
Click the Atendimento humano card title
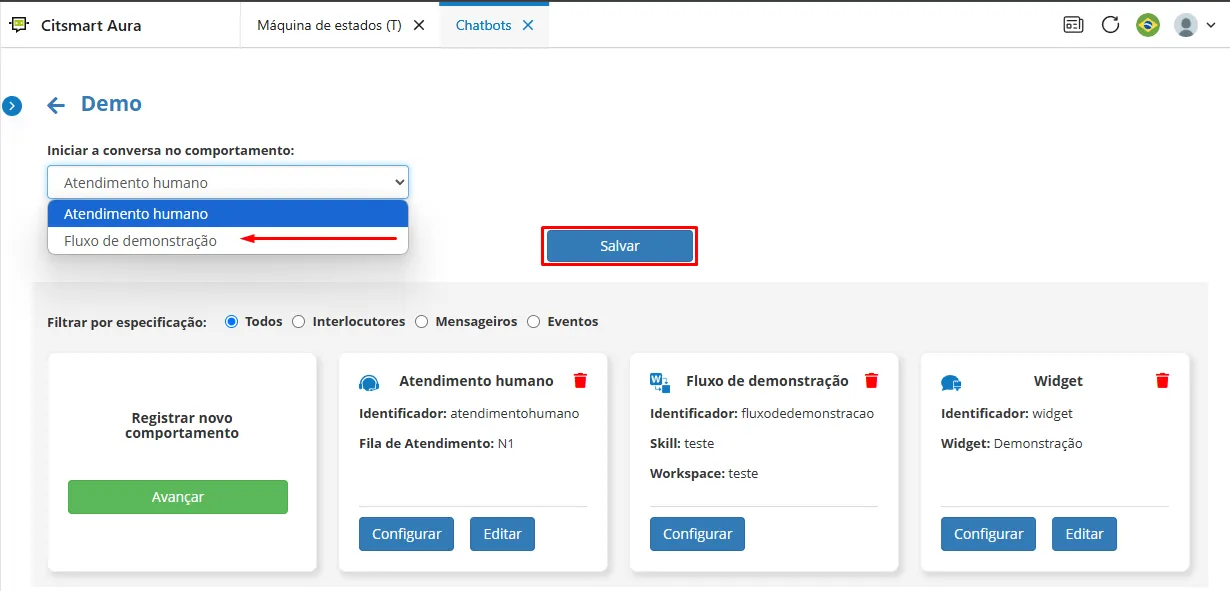pos(476,381)
